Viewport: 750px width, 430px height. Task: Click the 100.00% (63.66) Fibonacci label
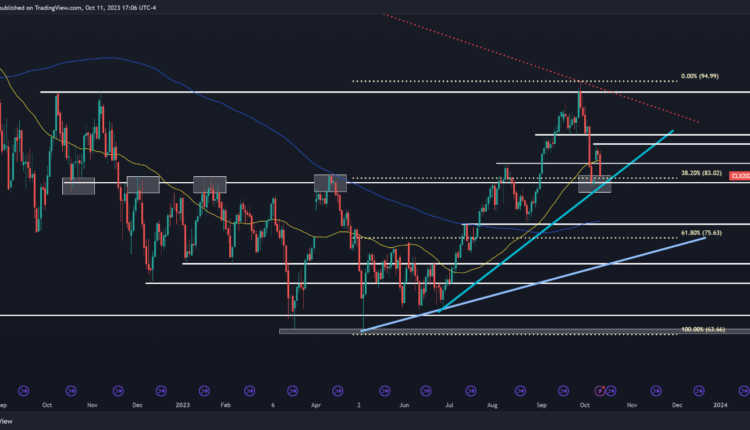click(x=702, y=329)
